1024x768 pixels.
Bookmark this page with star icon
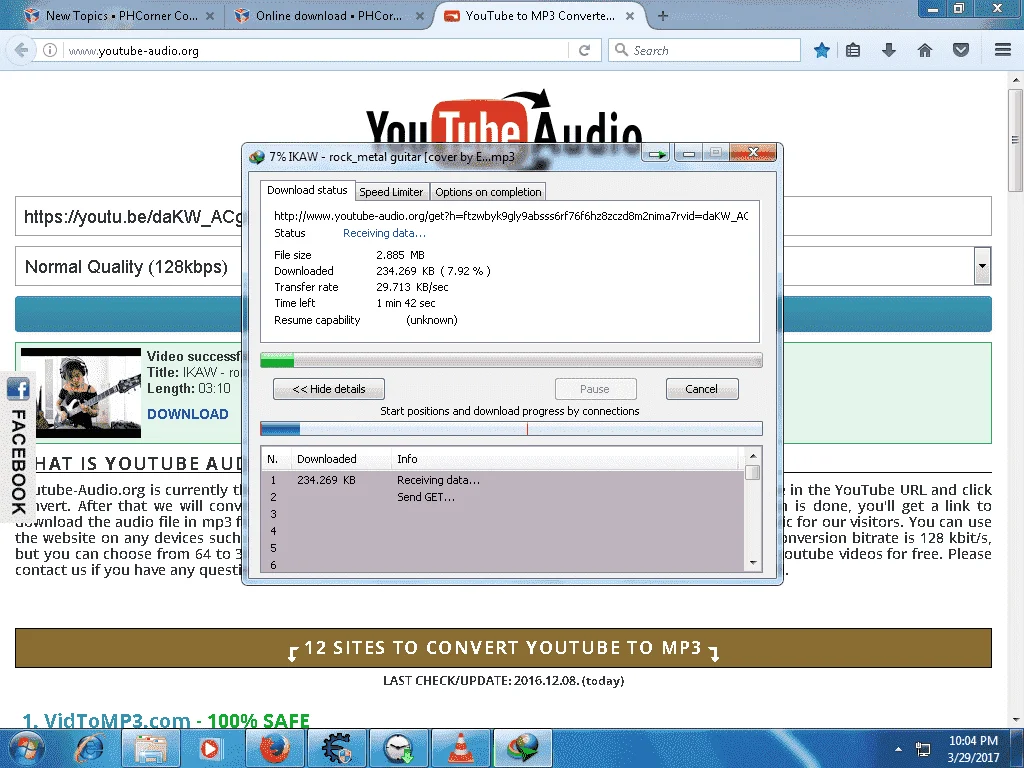(x=822, y=50)
